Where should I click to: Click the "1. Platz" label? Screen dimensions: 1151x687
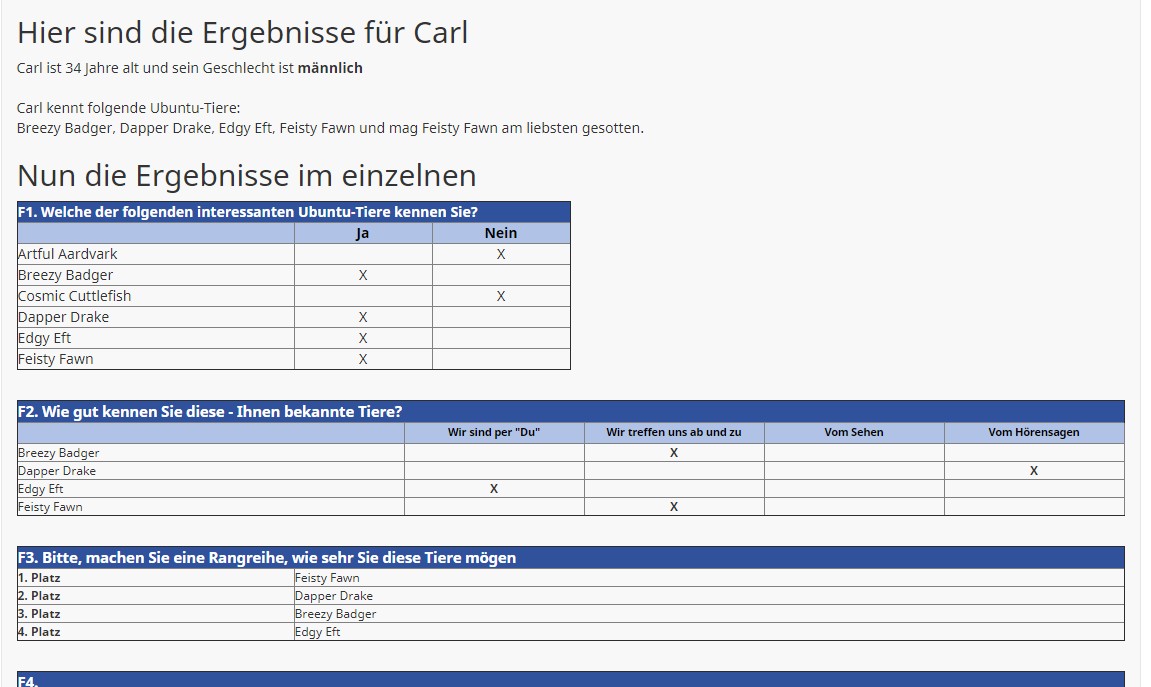point(39,578)
